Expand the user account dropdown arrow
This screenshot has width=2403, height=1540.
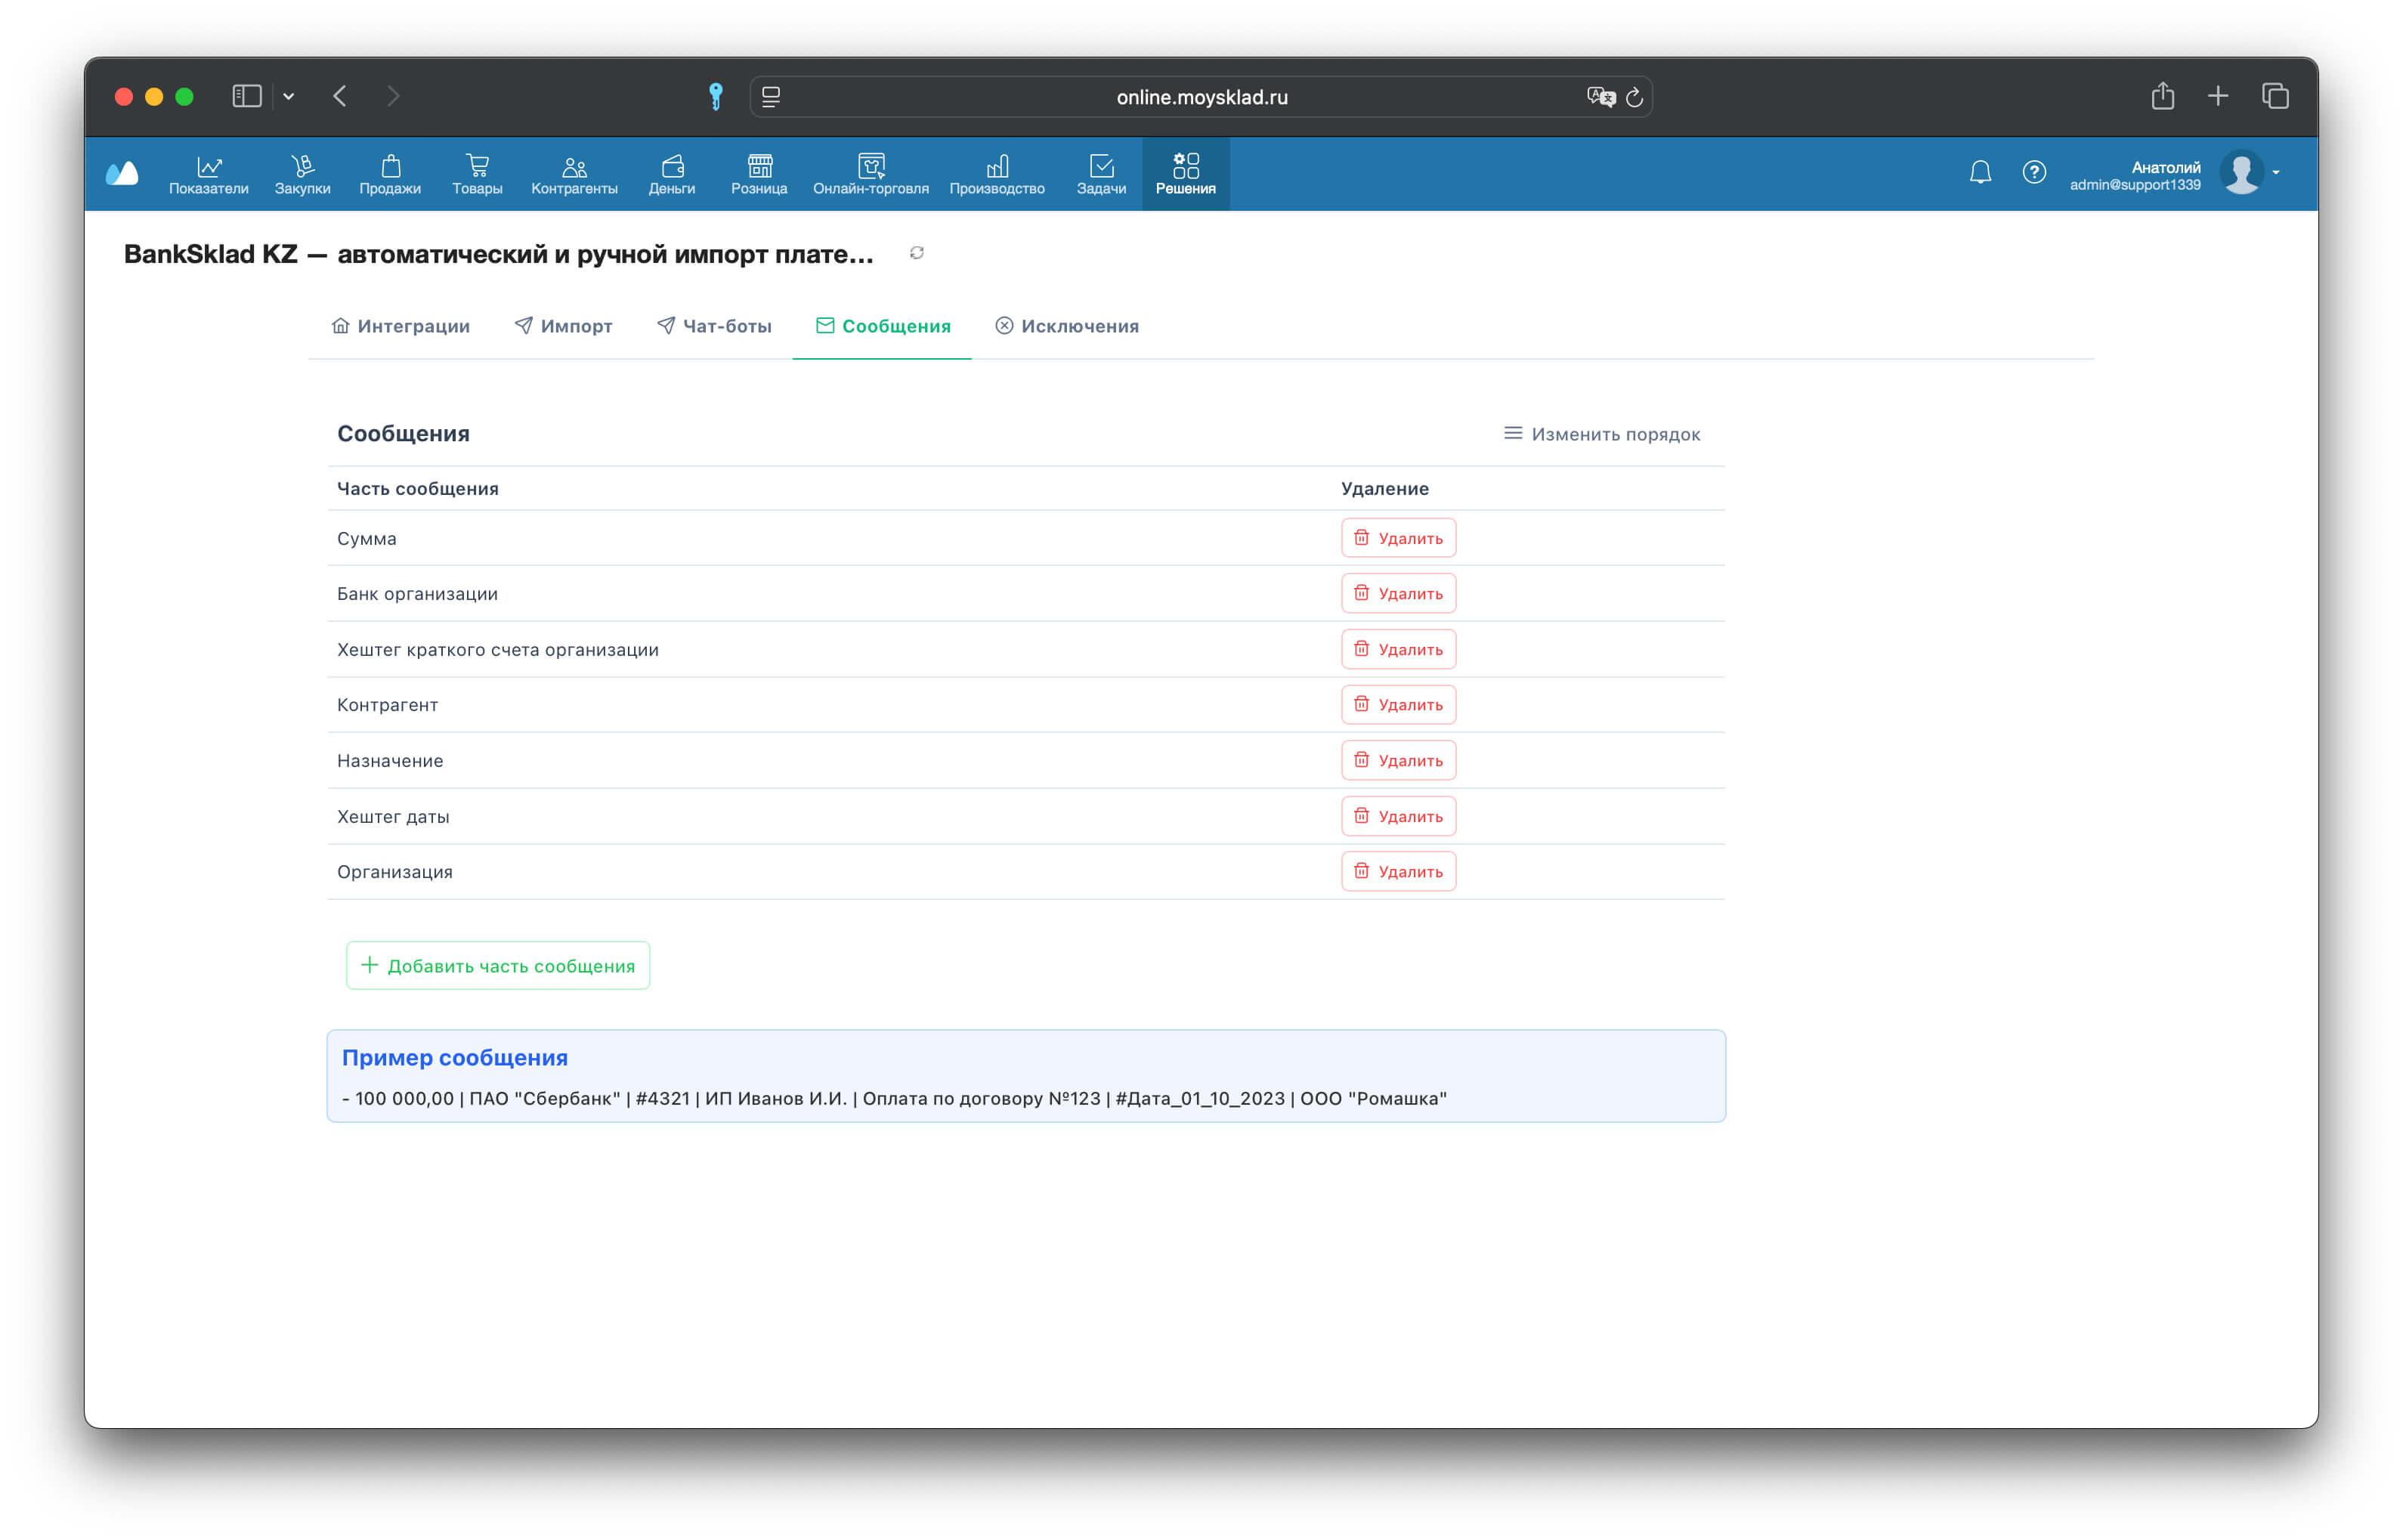(x=2276, y=173)
